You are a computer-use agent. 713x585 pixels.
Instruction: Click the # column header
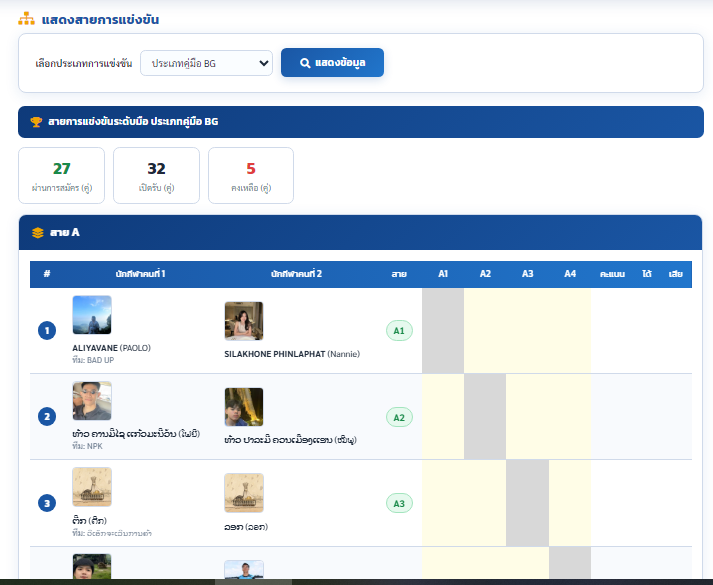tap(47, 274)
